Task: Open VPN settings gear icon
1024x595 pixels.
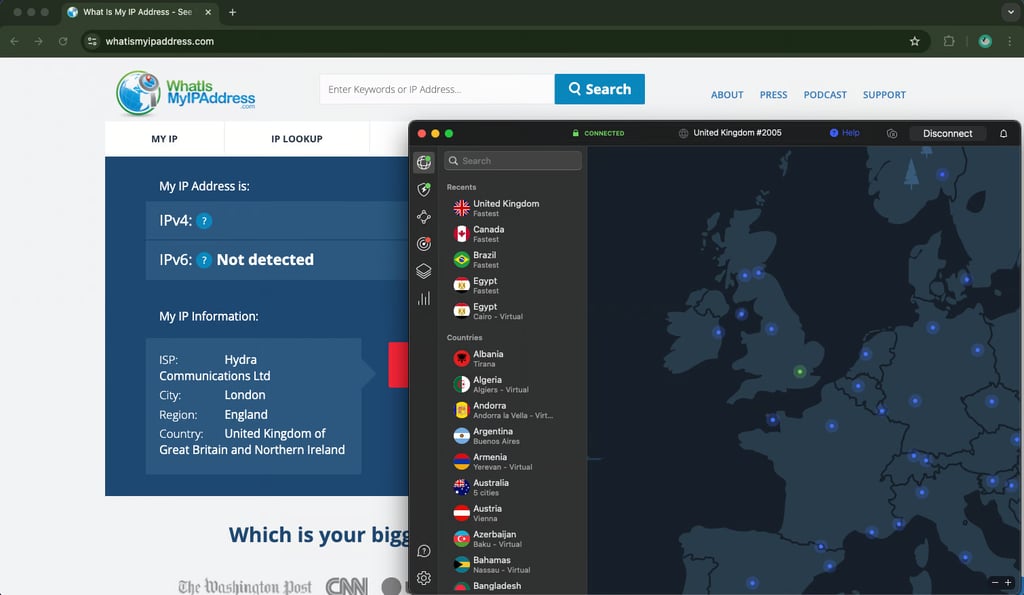Action: coord(424,578)
